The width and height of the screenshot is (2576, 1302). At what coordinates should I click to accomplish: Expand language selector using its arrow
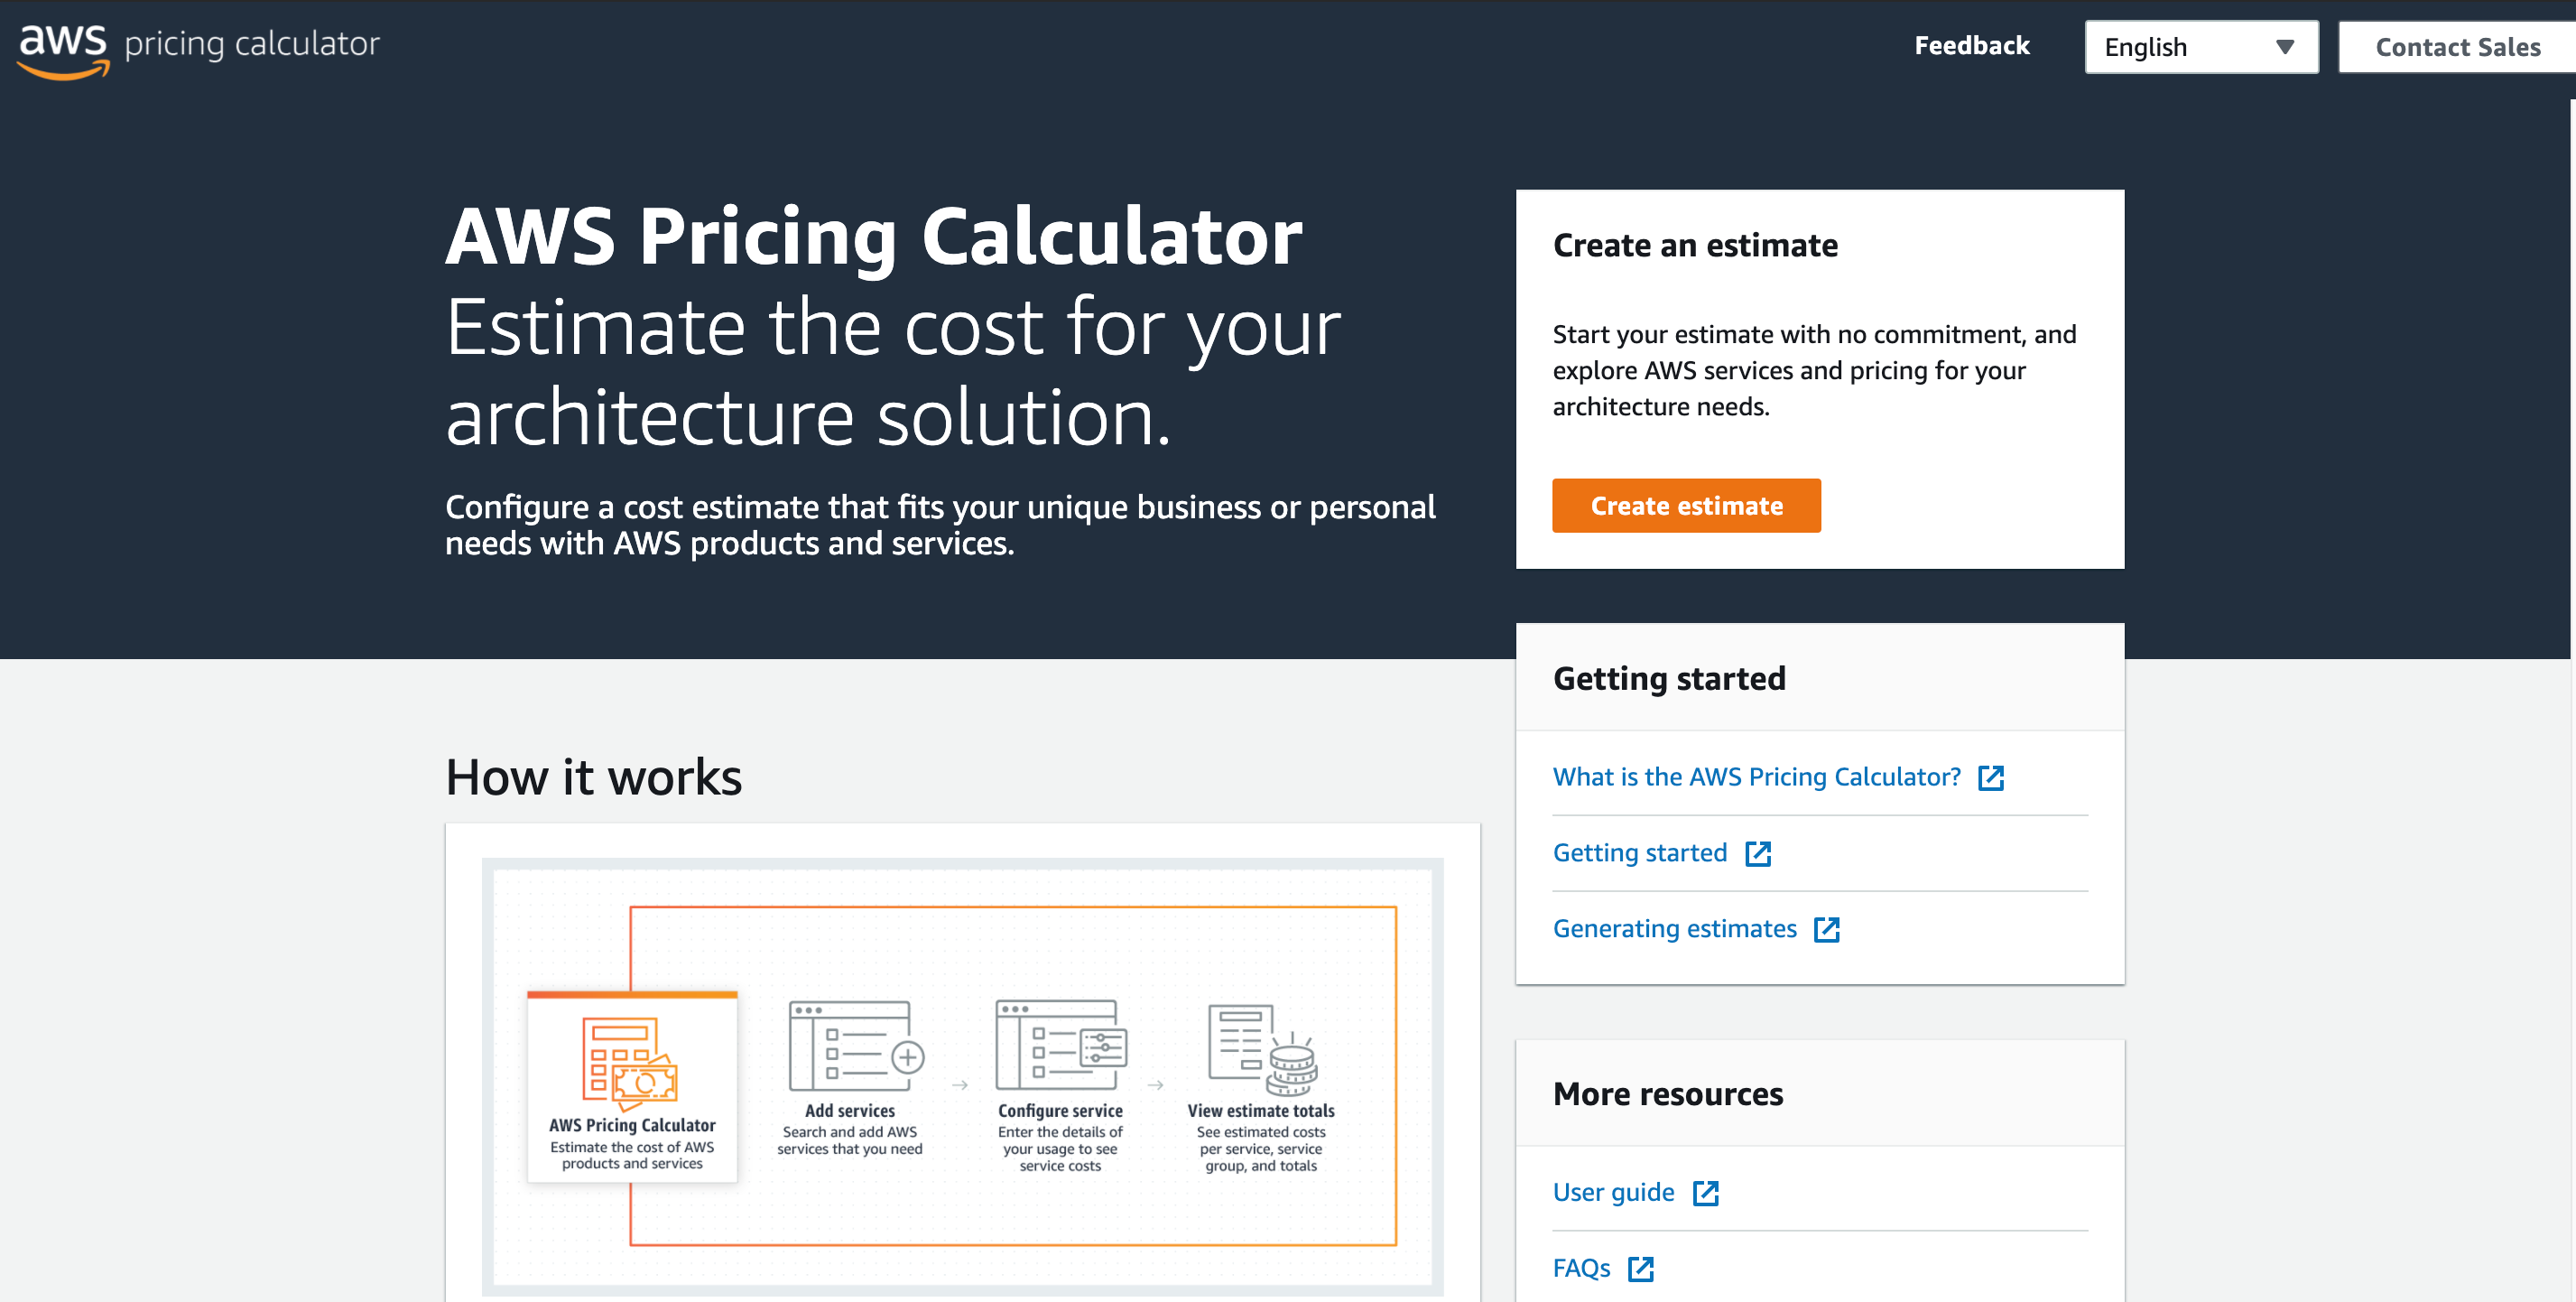pyautogui.click(x=2284, y=47)
